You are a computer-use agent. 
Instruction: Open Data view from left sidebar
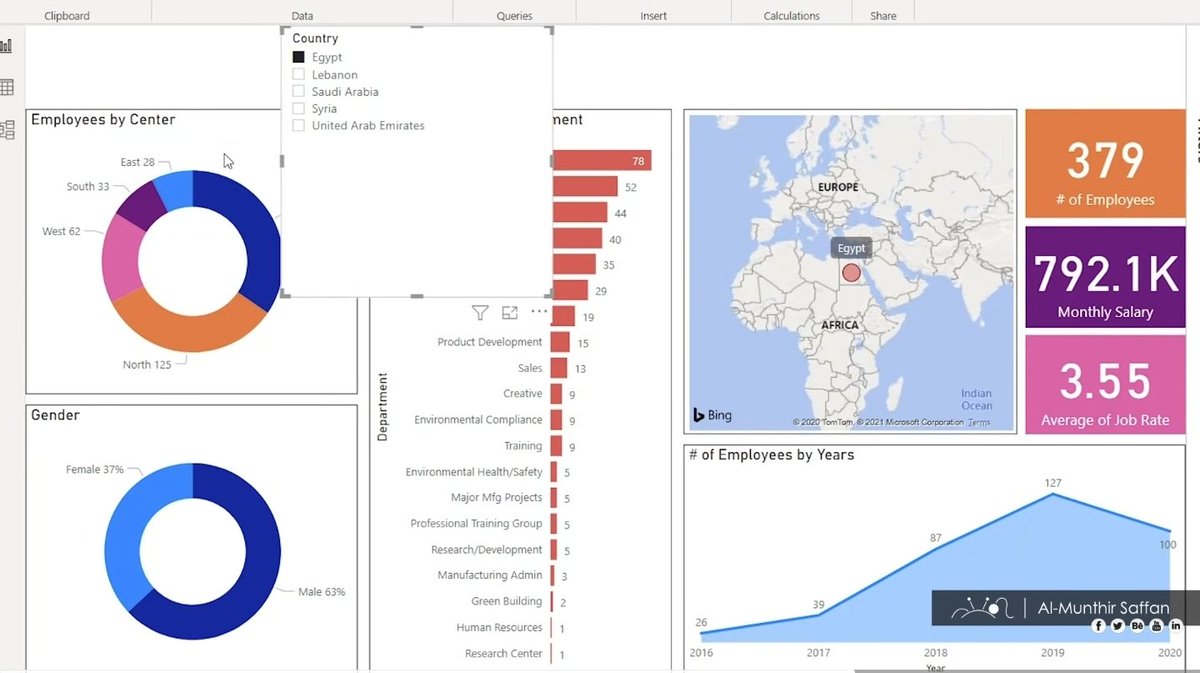point(6,87)
